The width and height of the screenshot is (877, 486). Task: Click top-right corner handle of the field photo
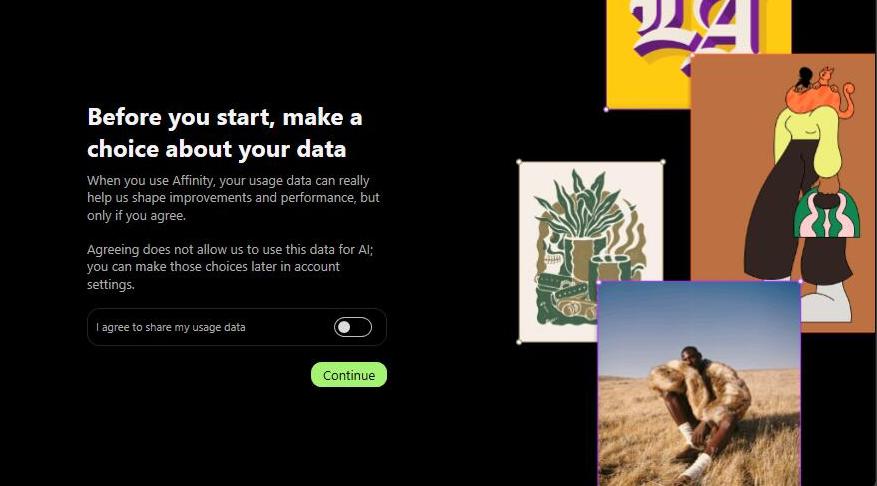coord(800,281)
